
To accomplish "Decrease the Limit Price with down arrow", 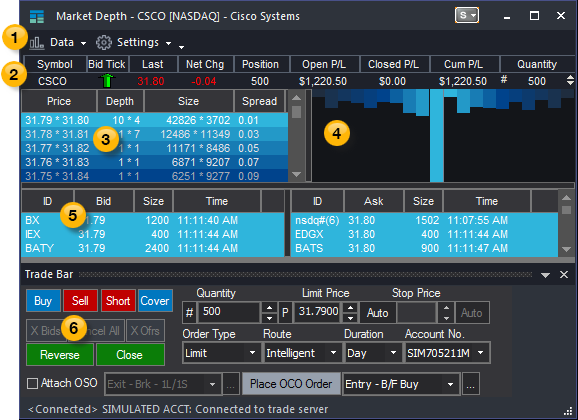I will [x=350, y=318].
